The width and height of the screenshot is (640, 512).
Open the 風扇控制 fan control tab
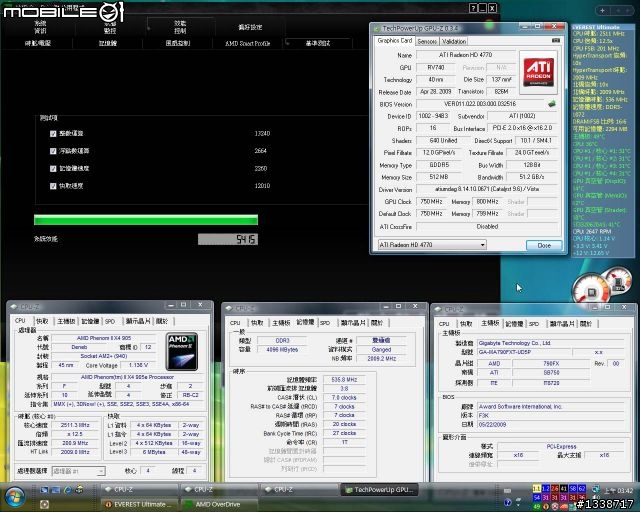click(x=178, y=43)
